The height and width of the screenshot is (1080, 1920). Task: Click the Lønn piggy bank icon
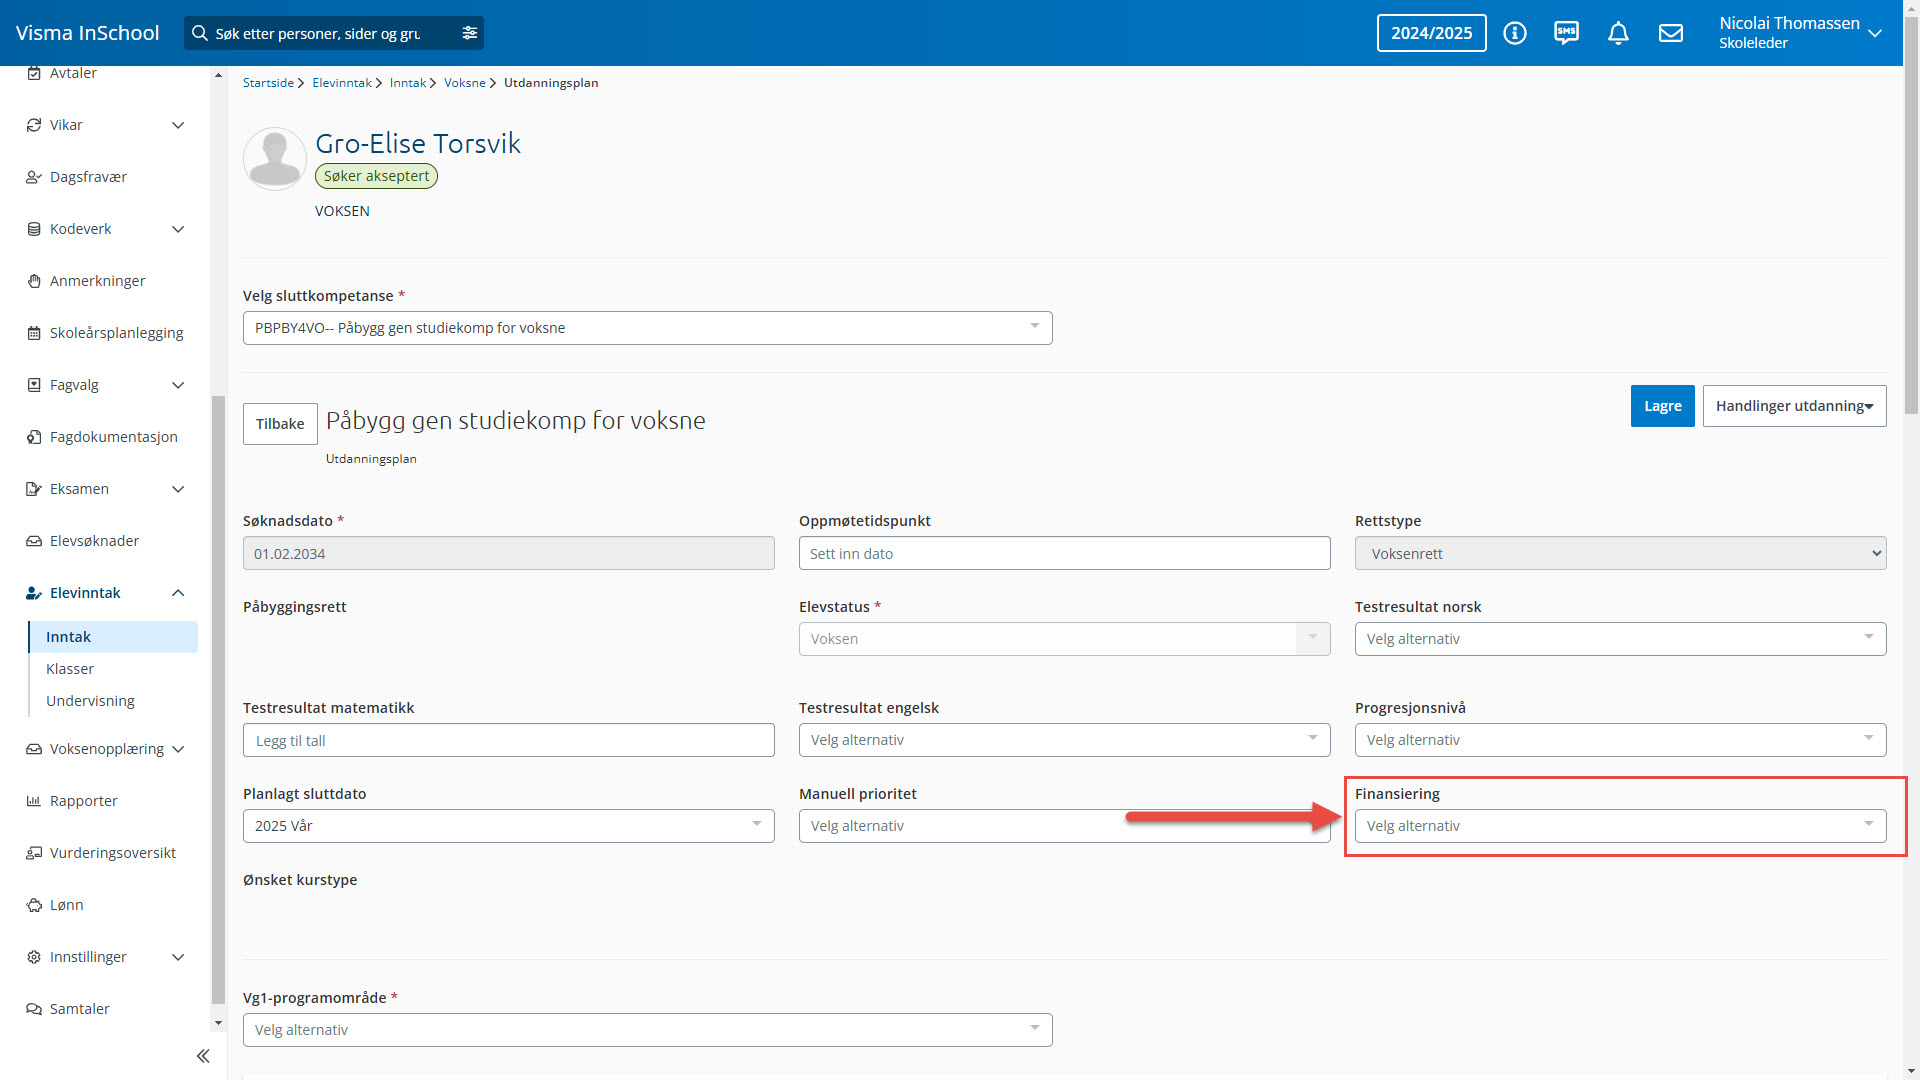tap(34, 905)
